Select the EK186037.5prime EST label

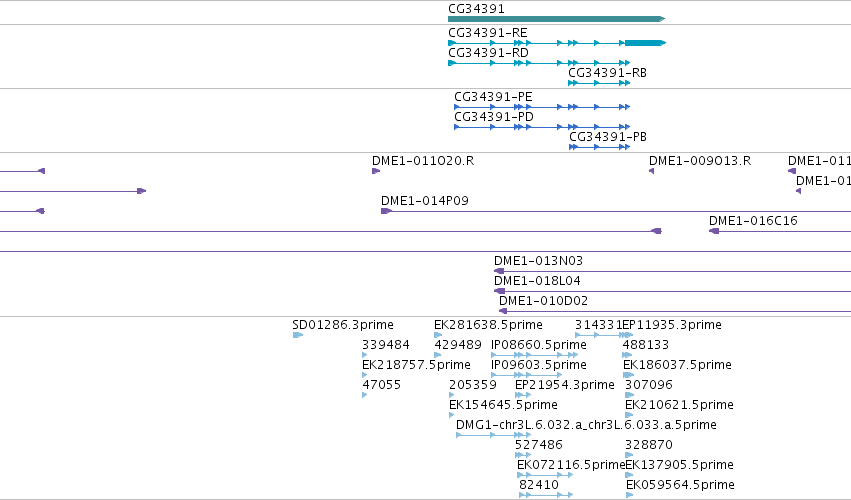677,365
